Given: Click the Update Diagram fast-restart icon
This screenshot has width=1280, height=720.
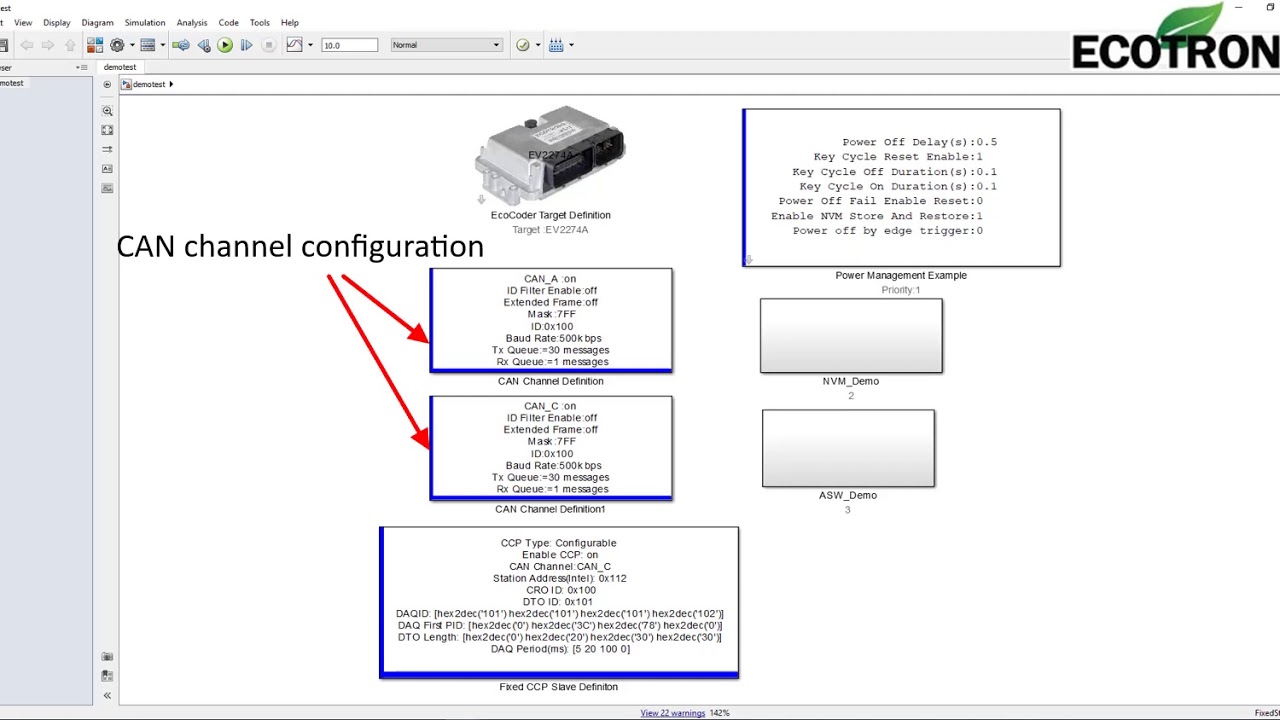Looking at the screenshot, I should coord(181,45).
